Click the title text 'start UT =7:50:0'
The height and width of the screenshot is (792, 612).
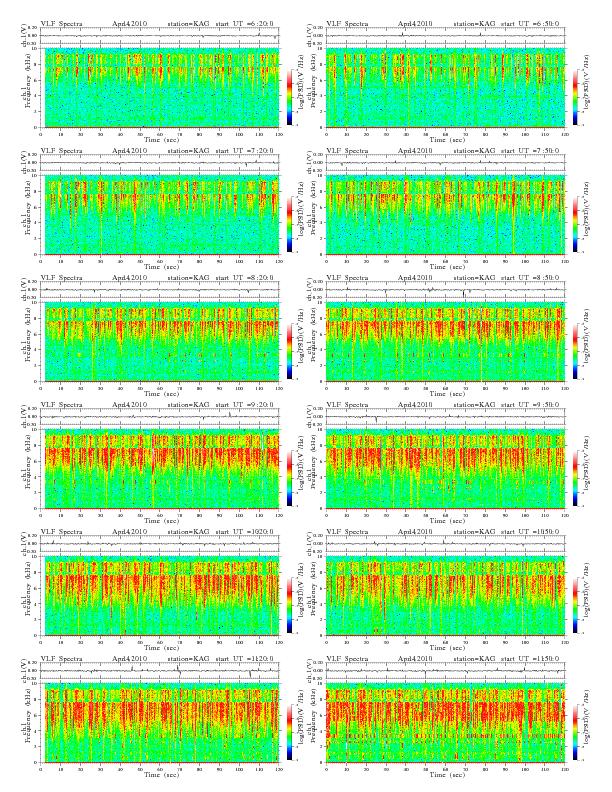[x=531, y=151]
